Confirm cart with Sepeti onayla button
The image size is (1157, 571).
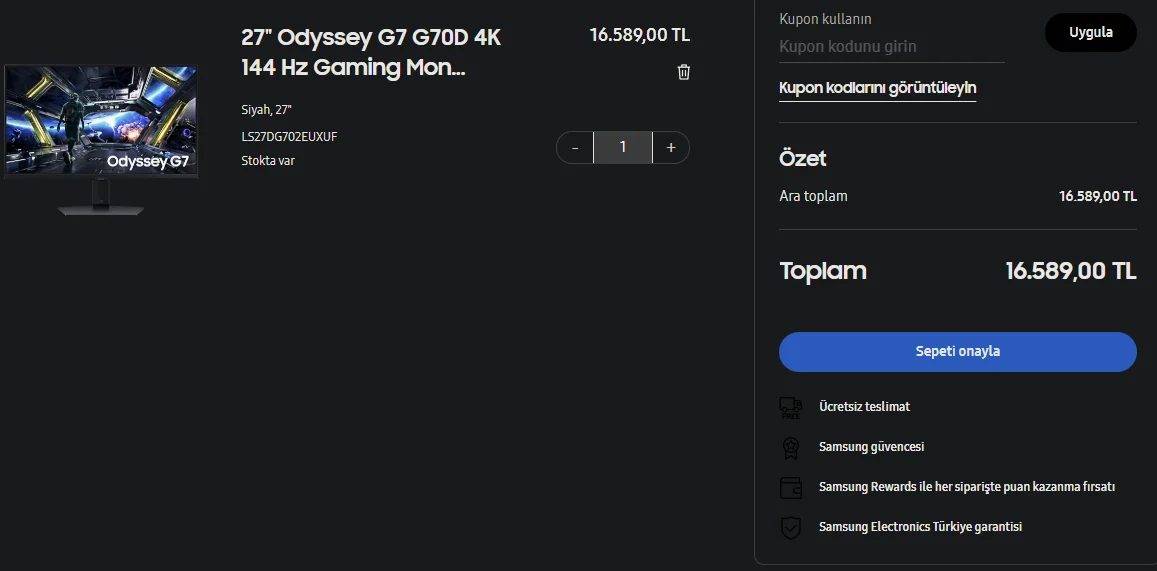coord(958,351)
